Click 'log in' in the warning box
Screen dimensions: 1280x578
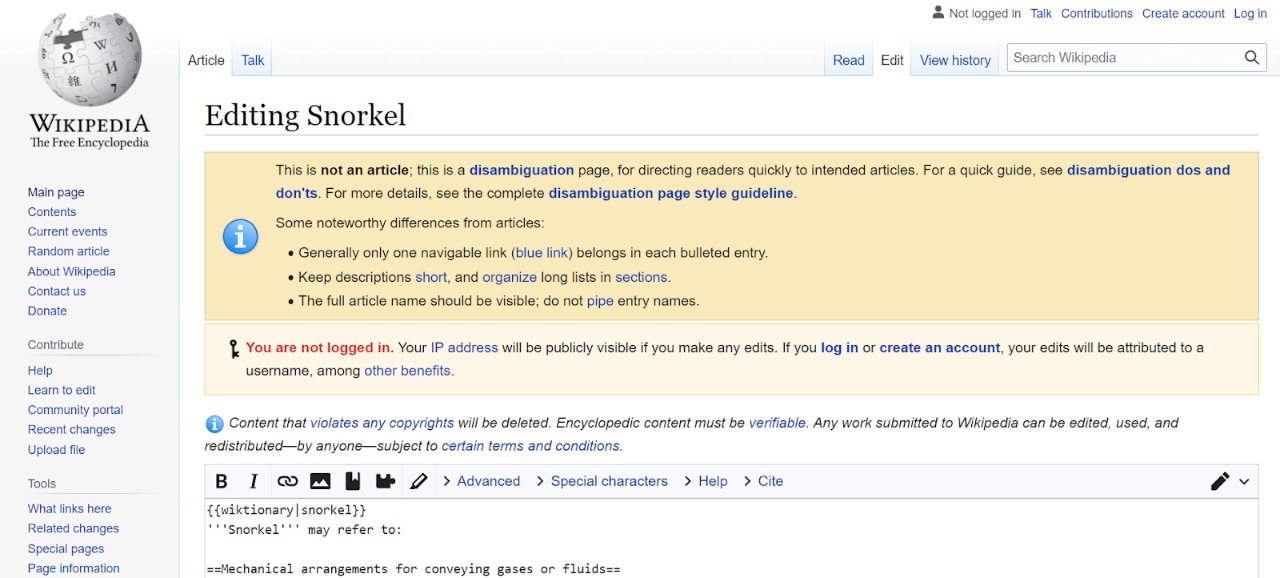click(x=840, y=348)
